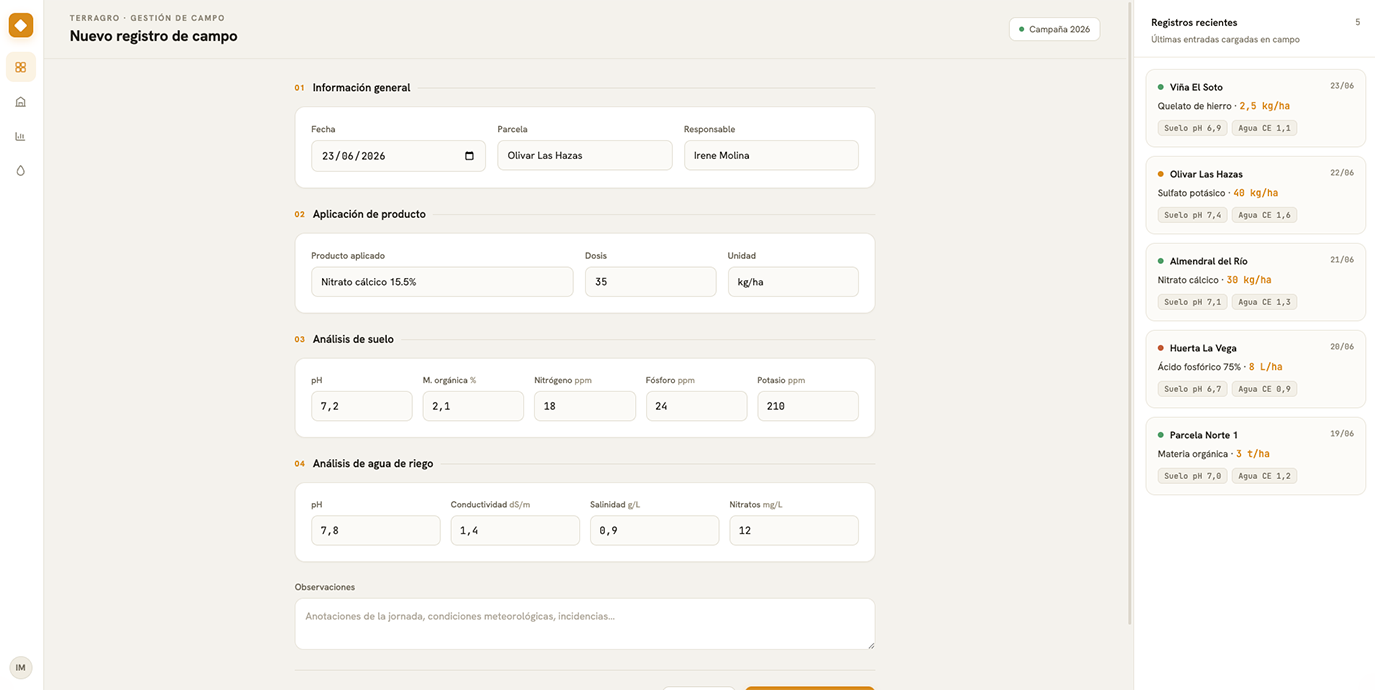This screenshot has width=1375, height=690.
Task: Click the Registros recientes panel heading
Action: coord(1194,22)
